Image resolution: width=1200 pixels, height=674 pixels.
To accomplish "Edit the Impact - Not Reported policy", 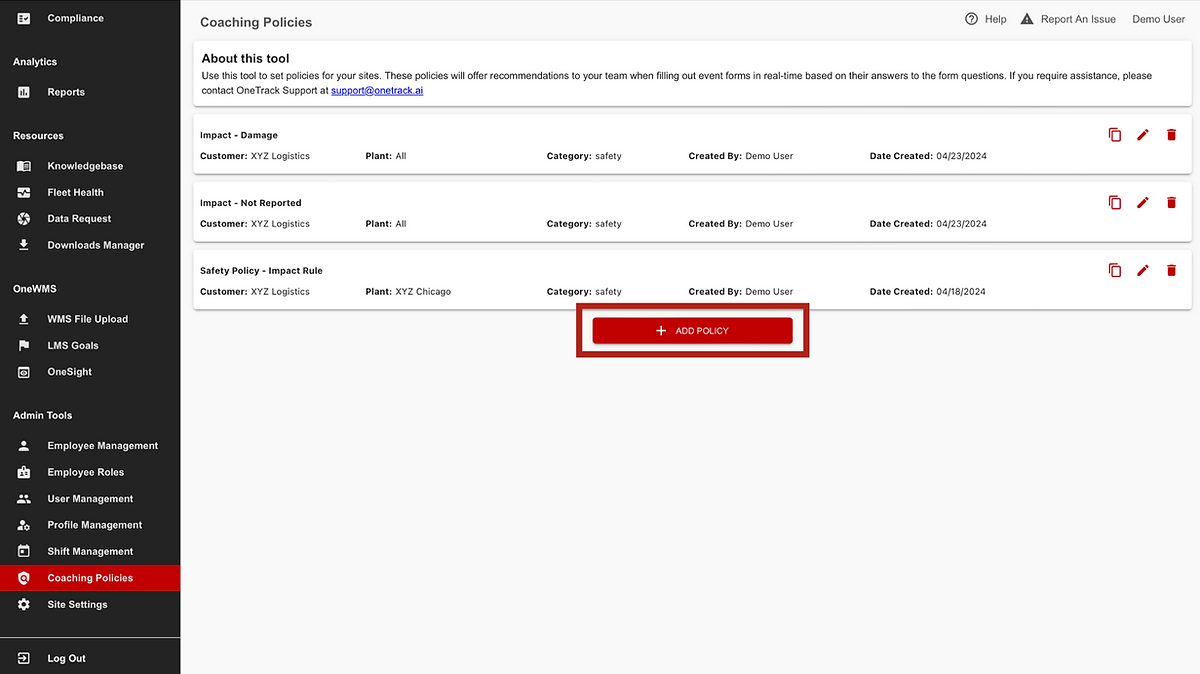I will pyautogui.click(x=1143, y=203).
